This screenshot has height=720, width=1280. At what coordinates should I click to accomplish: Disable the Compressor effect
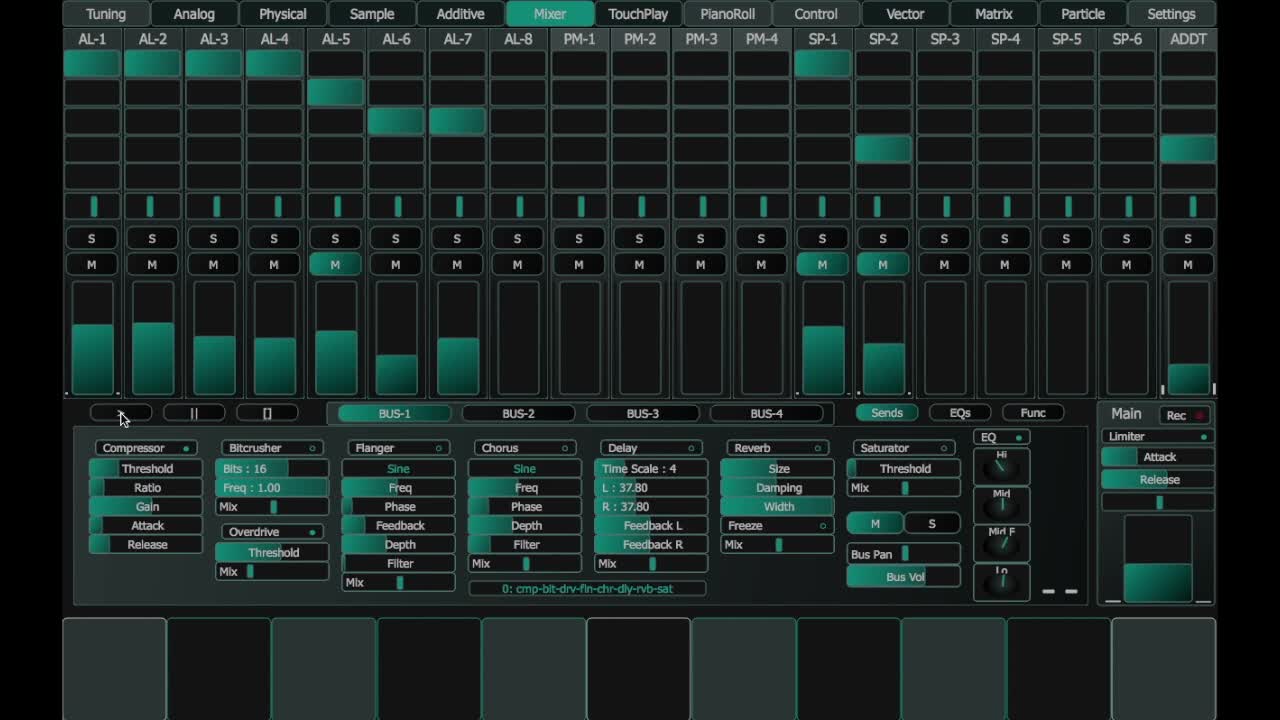point(146,448)
